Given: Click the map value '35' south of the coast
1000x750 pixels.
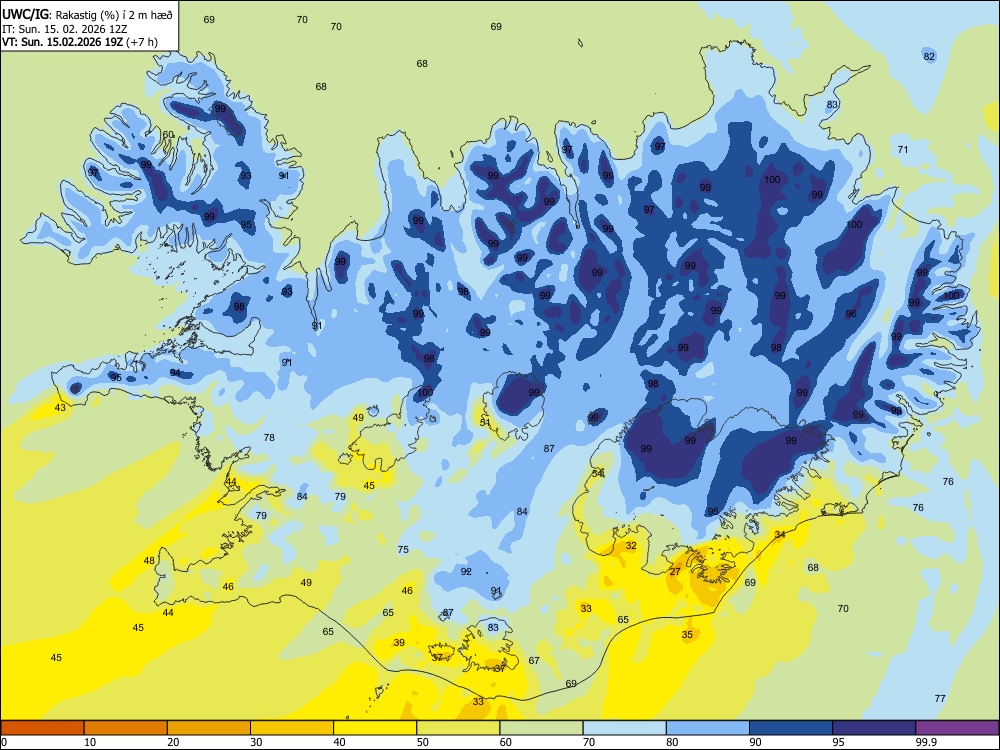Looking at the screenshot, I should click(x=687, y=635).
